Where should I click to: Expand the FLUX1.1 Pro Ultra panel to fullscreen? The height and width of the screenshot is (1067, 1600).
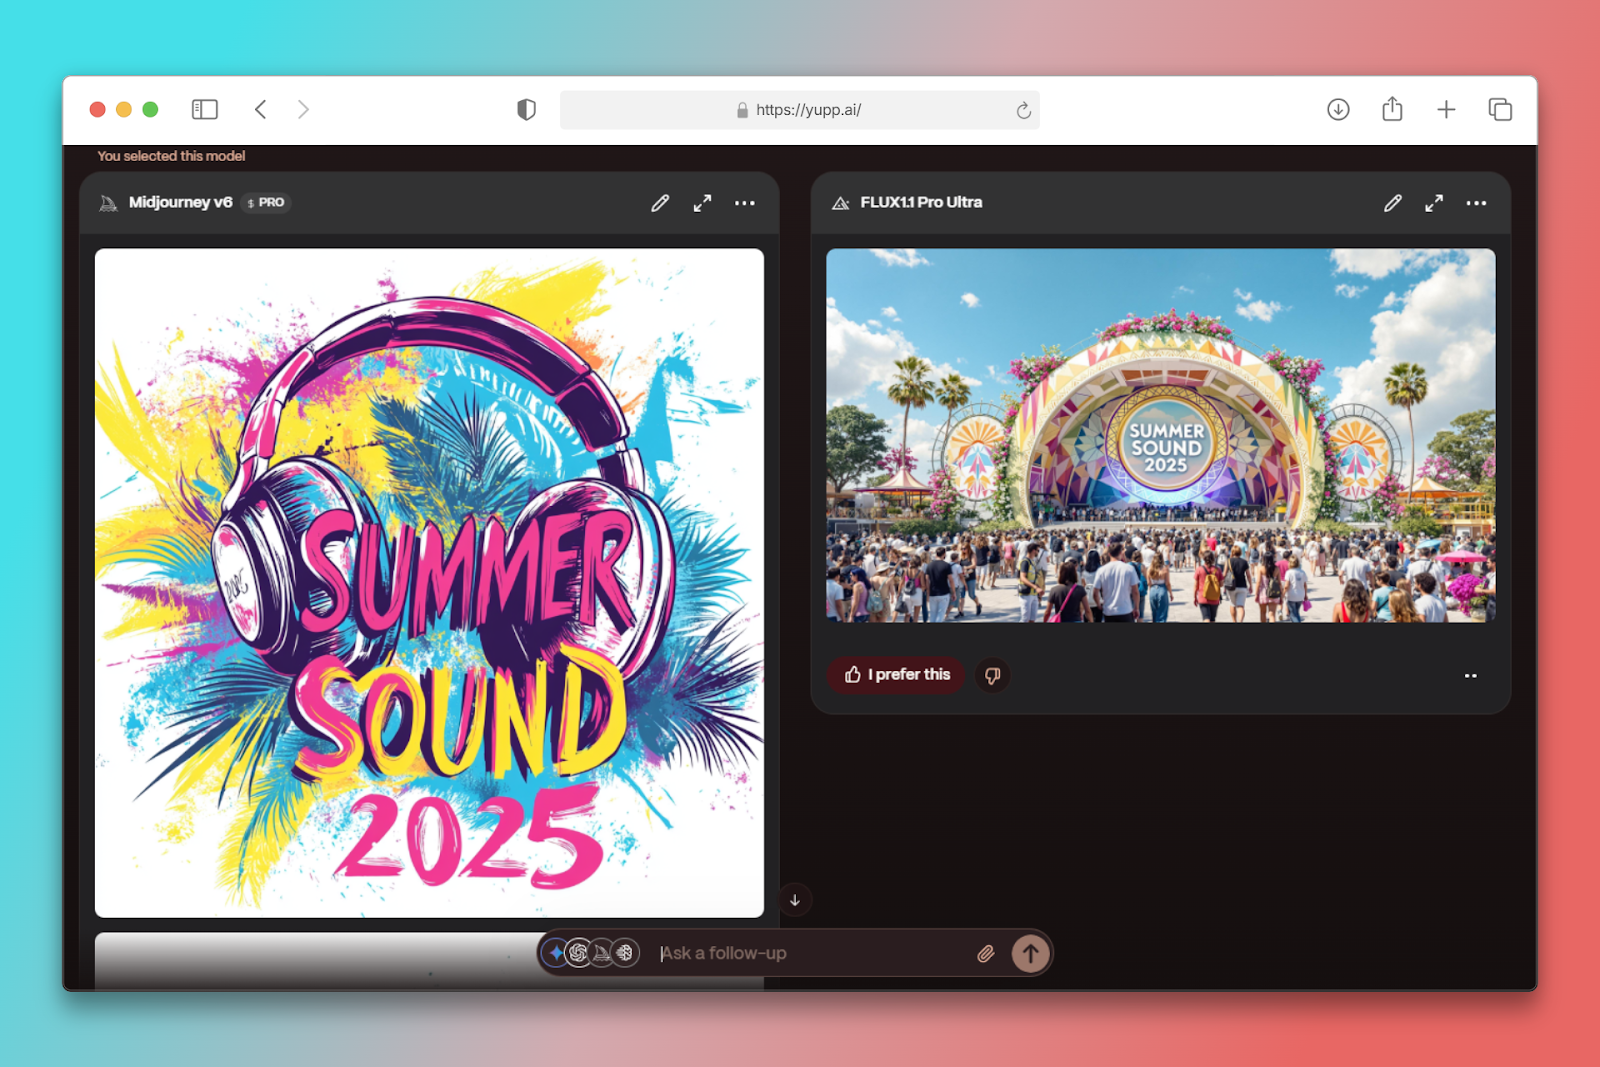click(x=1434, y=203)
